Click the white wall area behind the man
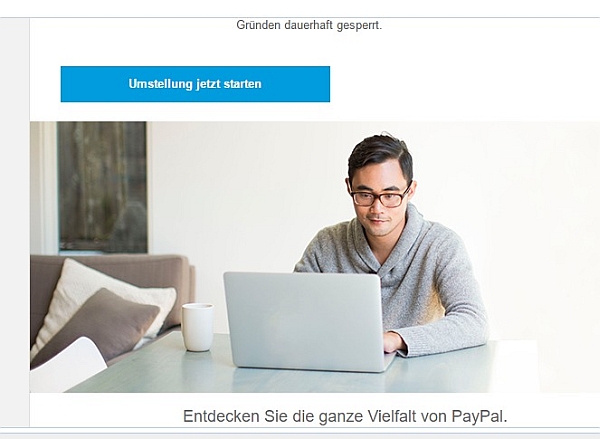The width and height of the screenshot is (600, 439). (x=249, y=191)
